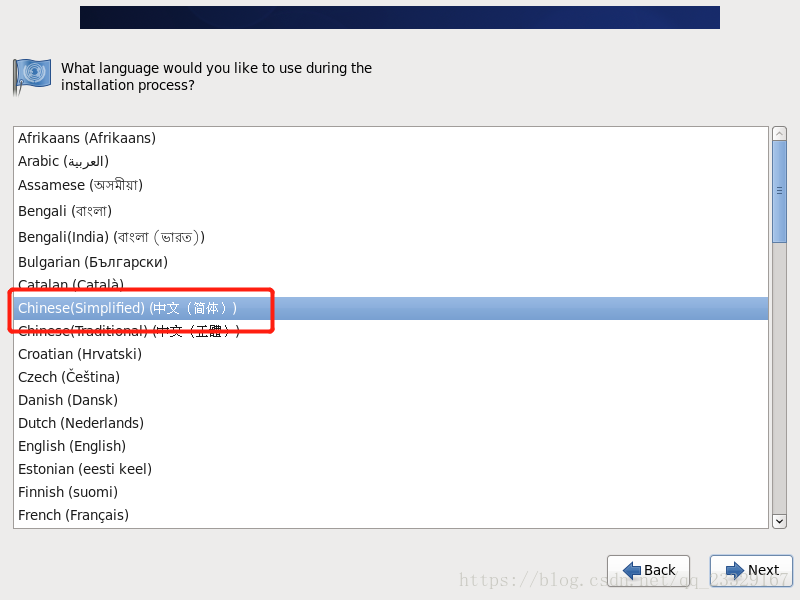Viewport: 800px width, 600px height.
Task: Click the Next button
Action: pyautogui.click(x=751, y=570)
